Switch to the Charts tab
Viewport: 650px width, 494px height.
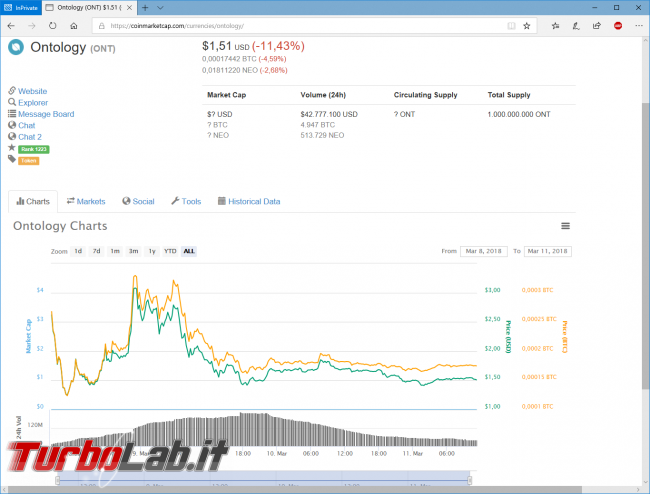33,201
